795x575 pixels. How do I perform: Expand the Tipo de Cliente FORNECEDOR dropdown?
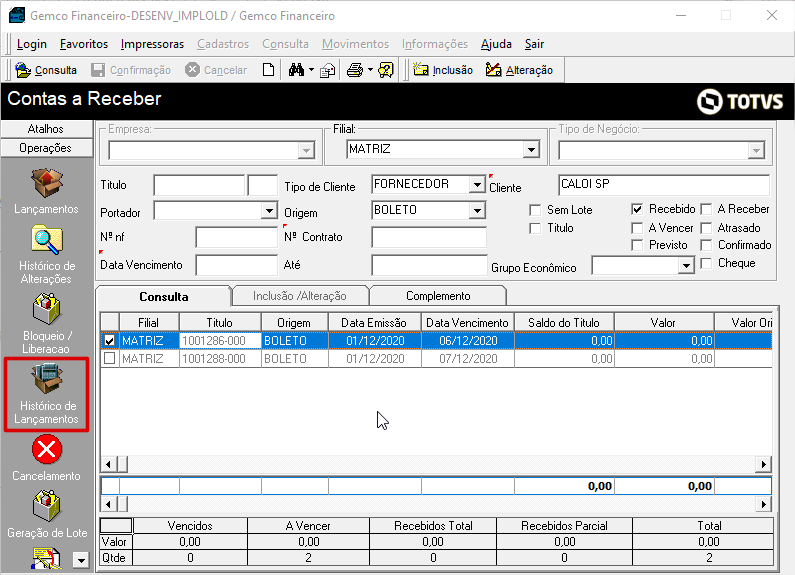(477, 185)
